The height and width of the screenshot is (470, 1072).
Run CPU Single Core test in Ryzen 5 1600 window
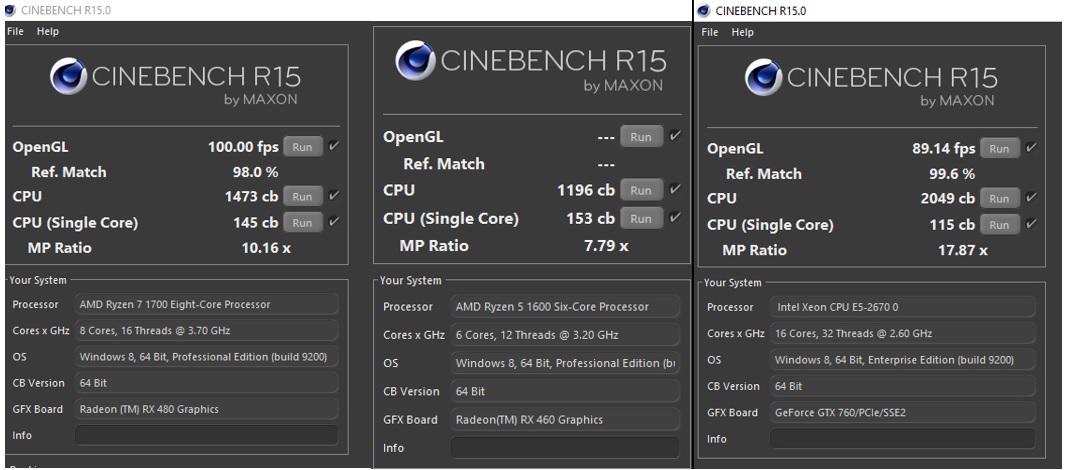click(x=641, y=218)
